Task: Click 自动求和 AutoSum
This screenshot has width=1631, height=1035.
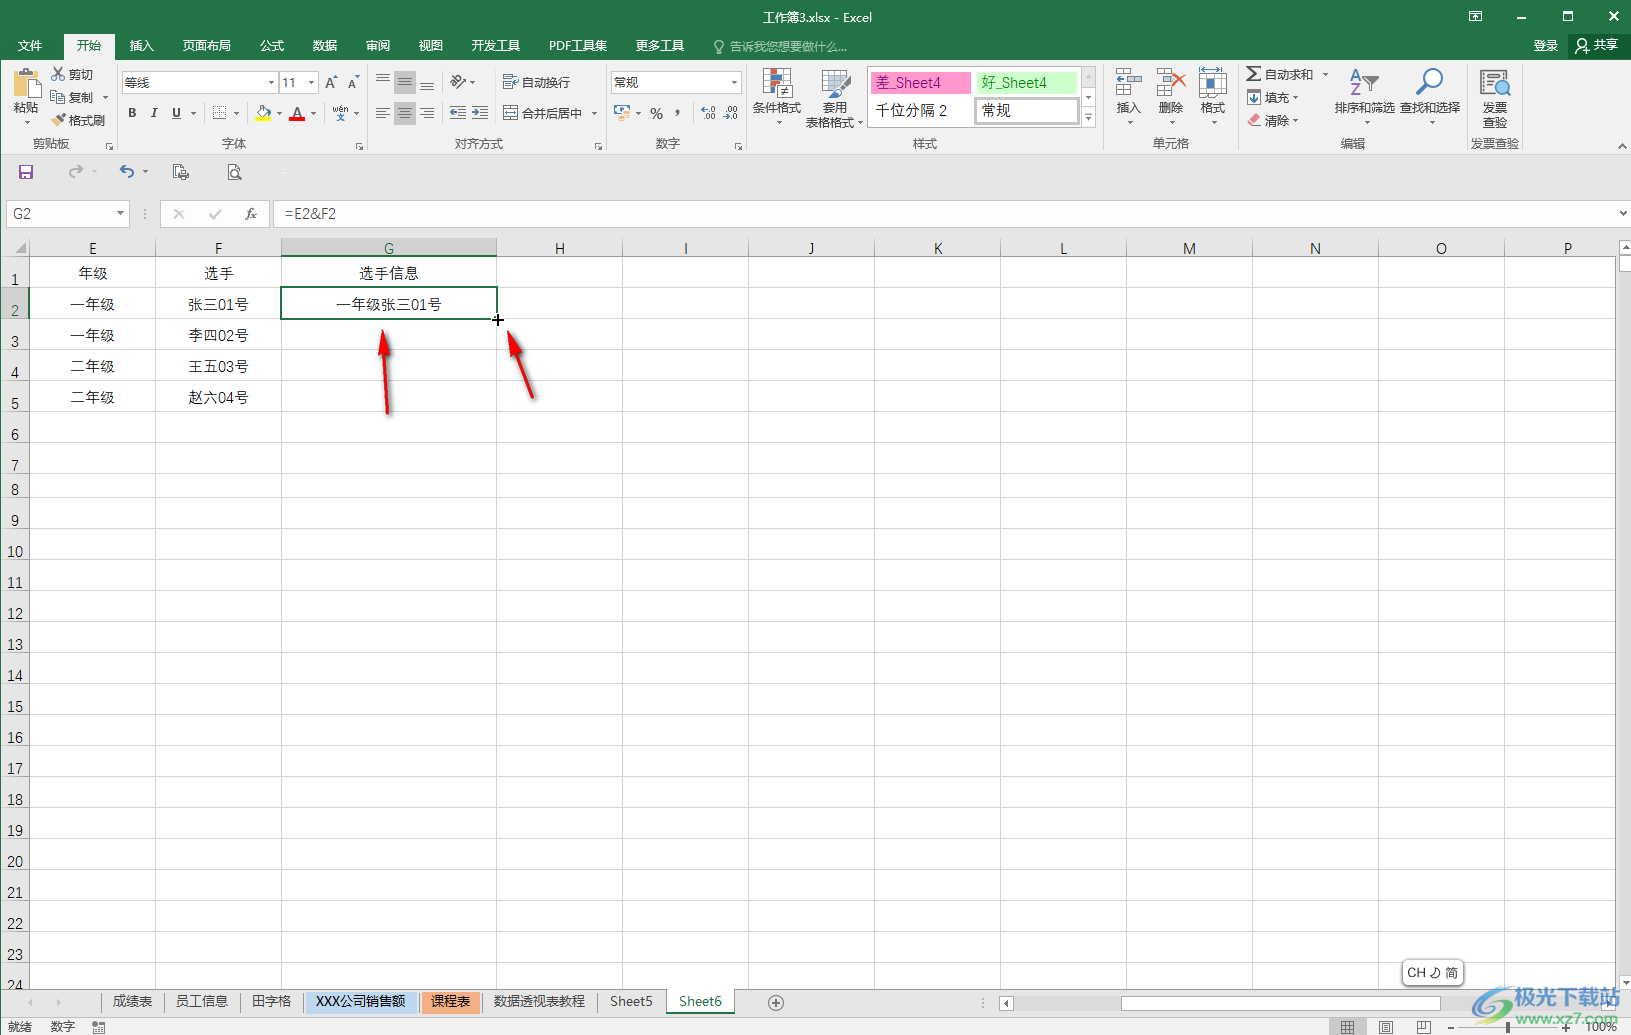Action: pos(1280,74)
